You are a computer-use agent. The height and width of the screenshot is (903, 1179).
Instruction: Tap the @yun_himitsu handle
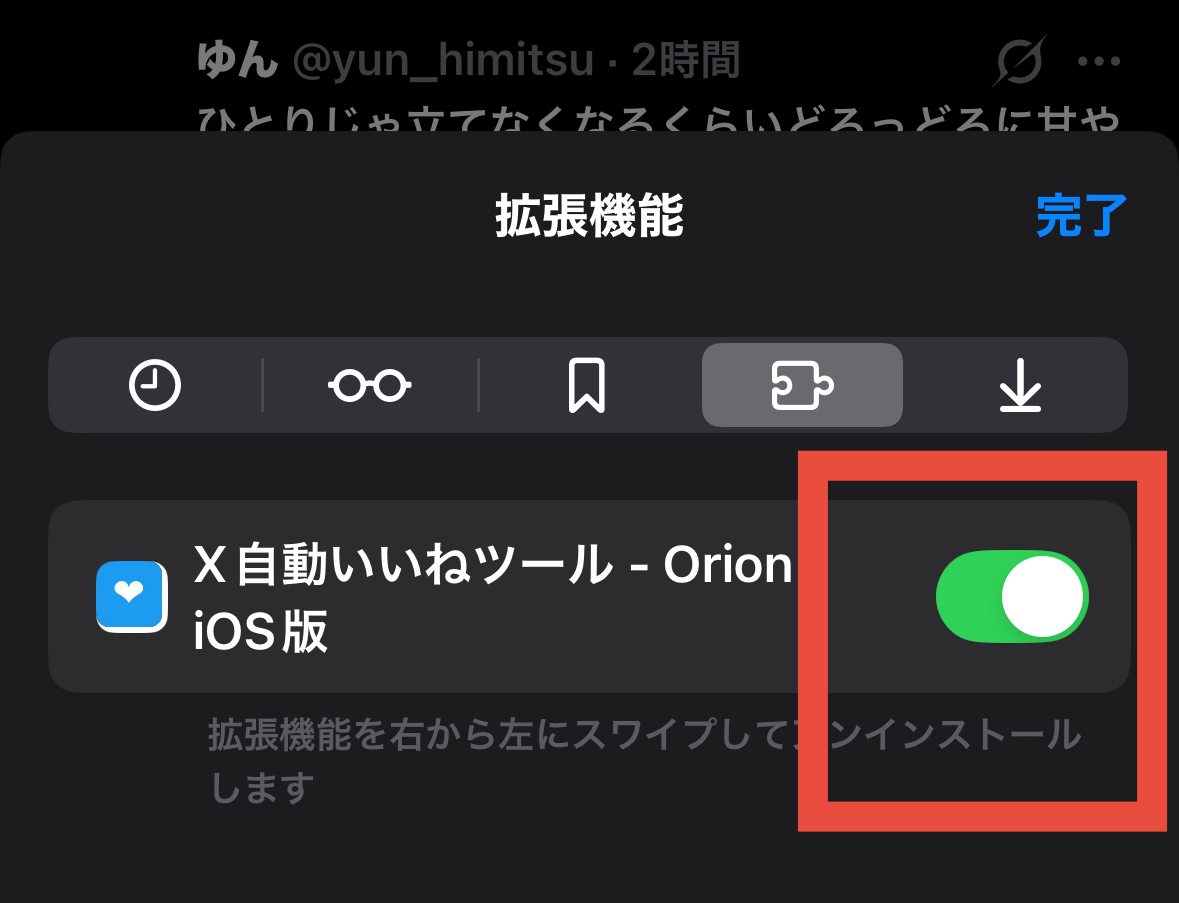(x=443, y=62)
